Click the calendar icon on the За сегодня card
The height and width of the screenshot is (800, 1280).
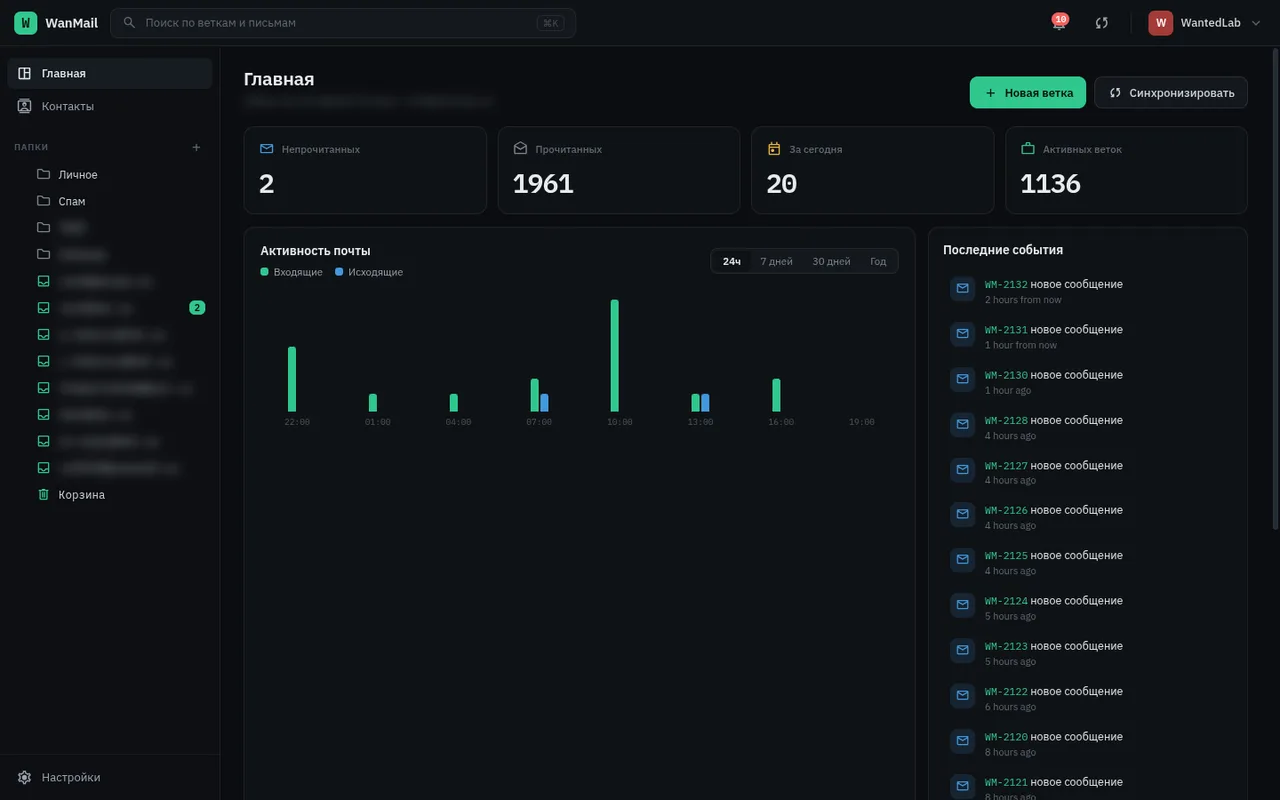pos(774,149)
